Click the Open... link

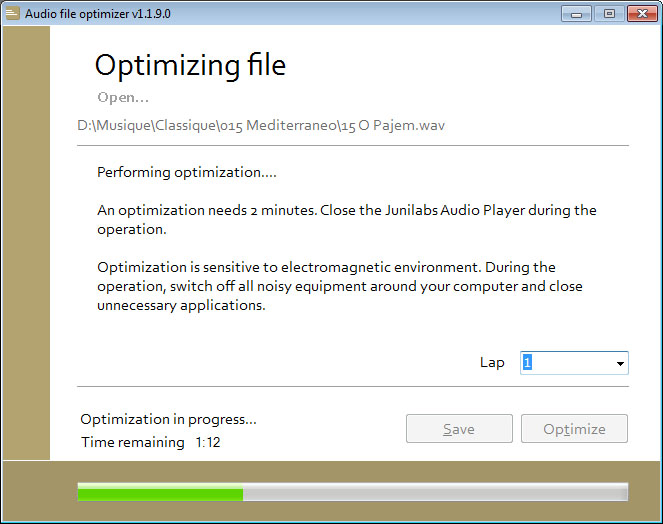pos(123,98)
